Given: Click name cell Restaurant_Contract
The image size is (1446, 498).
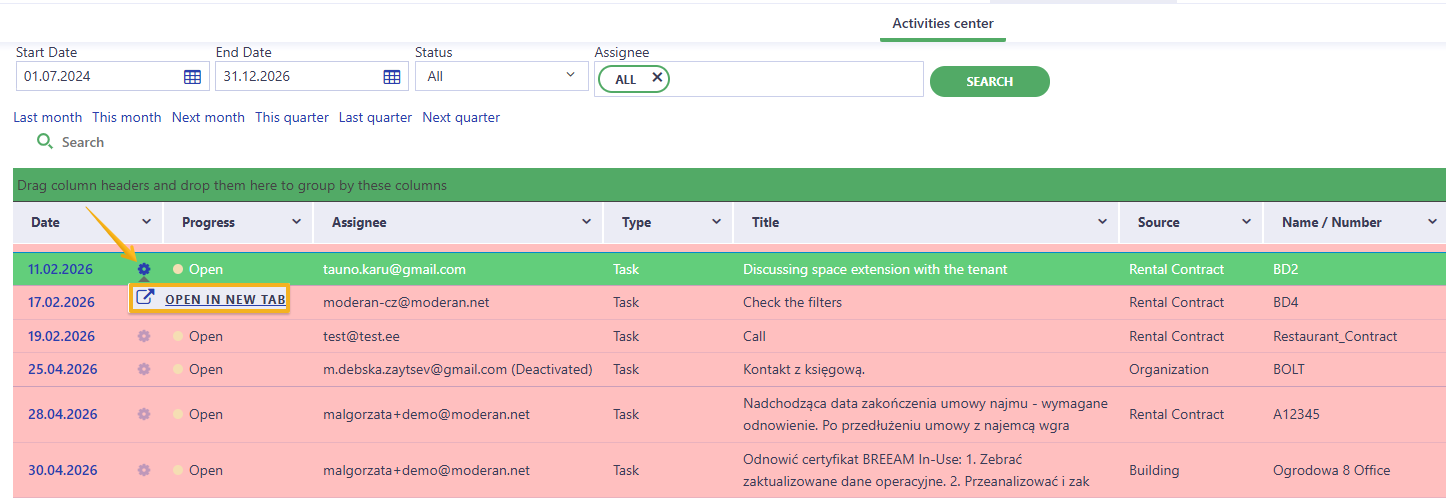Looking at the screenshot, I should (1335, 336).
